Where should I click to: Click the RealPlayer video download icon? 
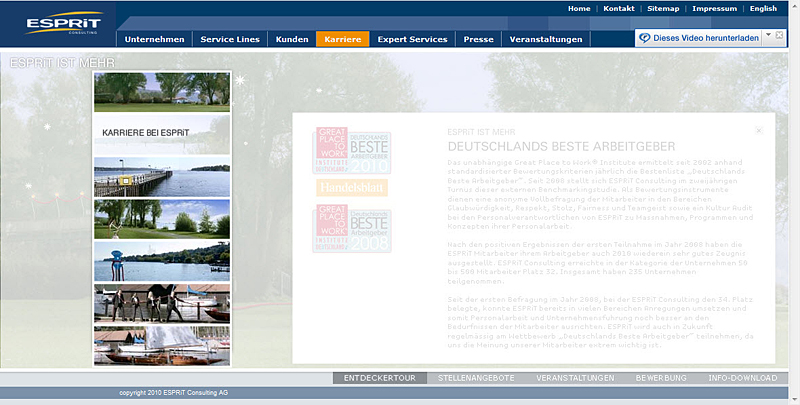[x=645, y=37]
